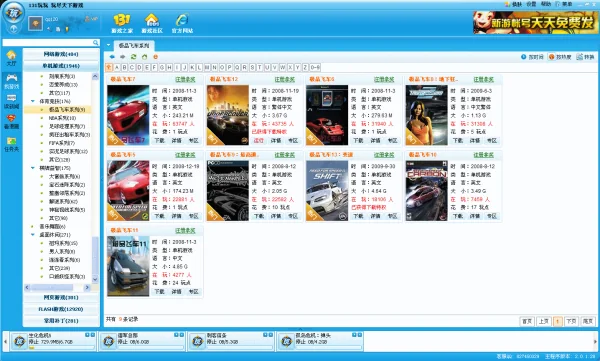Click the green home icon in the navigation toolbar
This screenshot has width=600, height=361.
[144, 57]
